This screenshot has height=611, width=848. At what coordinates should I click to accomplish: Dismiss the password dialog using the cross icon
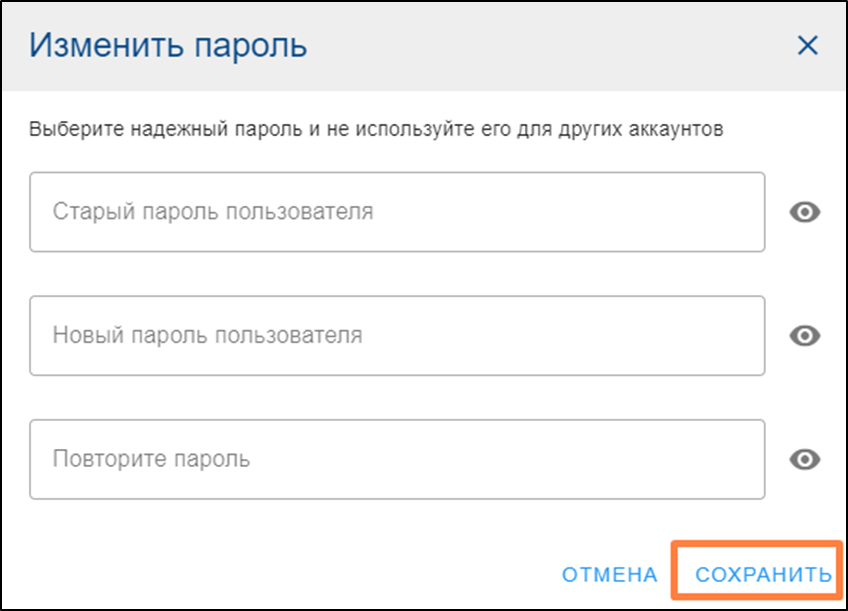(807, 45)
